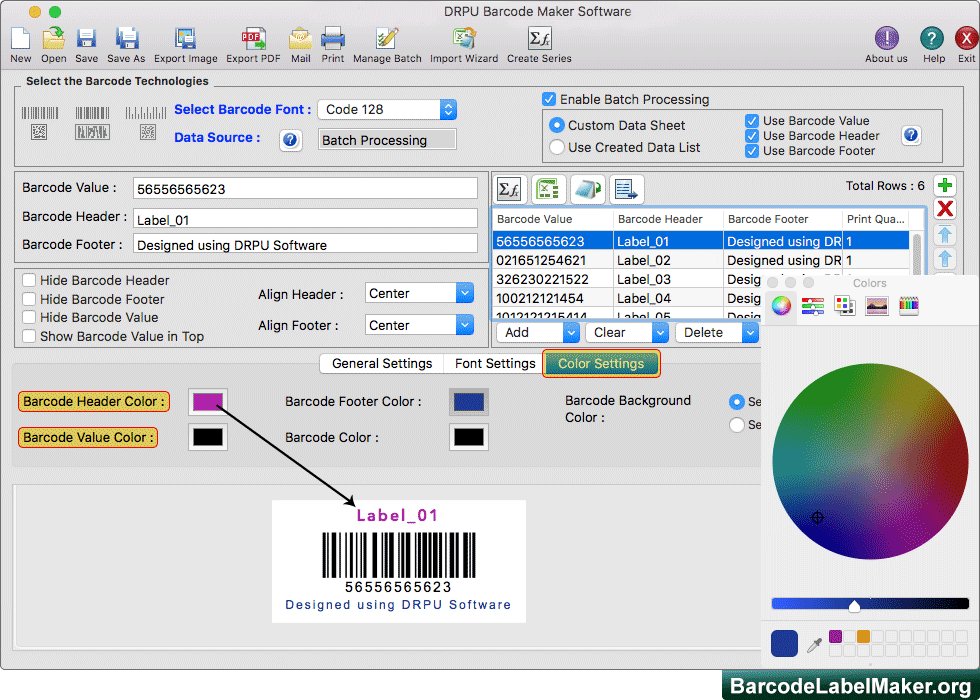Open the About us icon
This screenshot has height=700, width=980.
tap(886, 39)
